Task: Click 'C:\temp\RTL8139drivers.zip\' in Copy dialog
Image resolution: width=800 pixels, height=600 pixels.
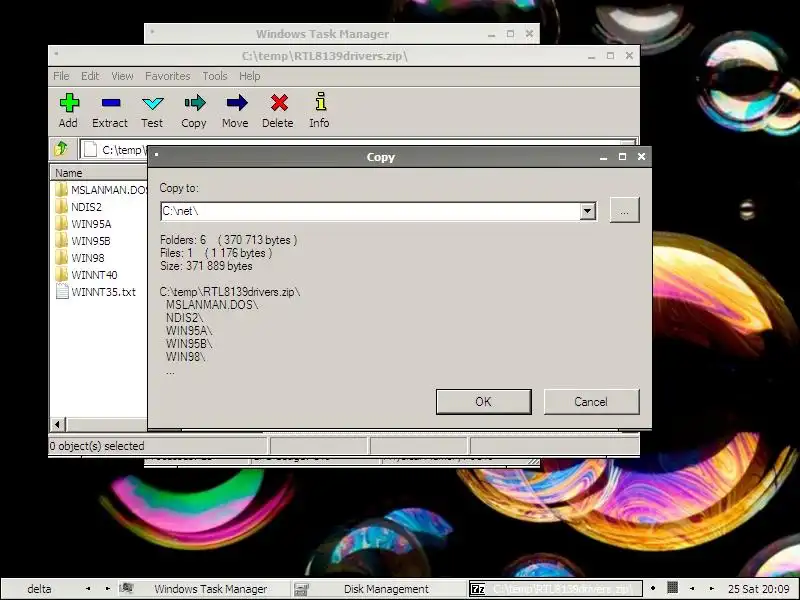Action: coord(230,292)
